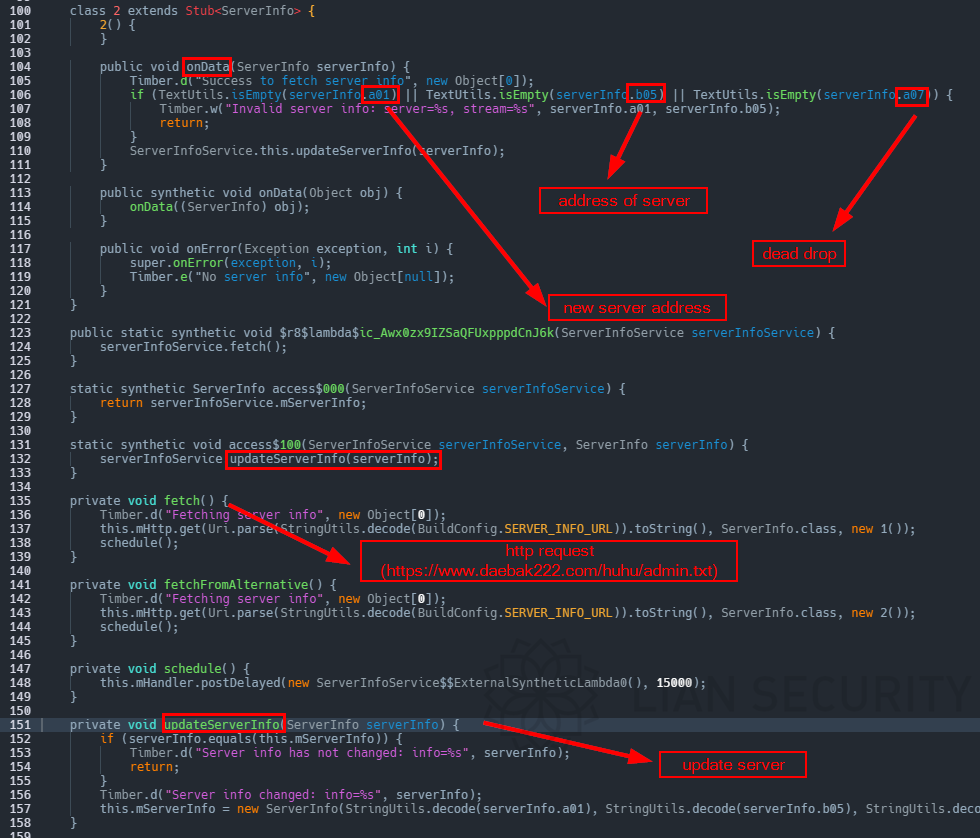Click 'updateServerInfo' declaration on line 151
The image size is (980, 838).
point(222,725)
